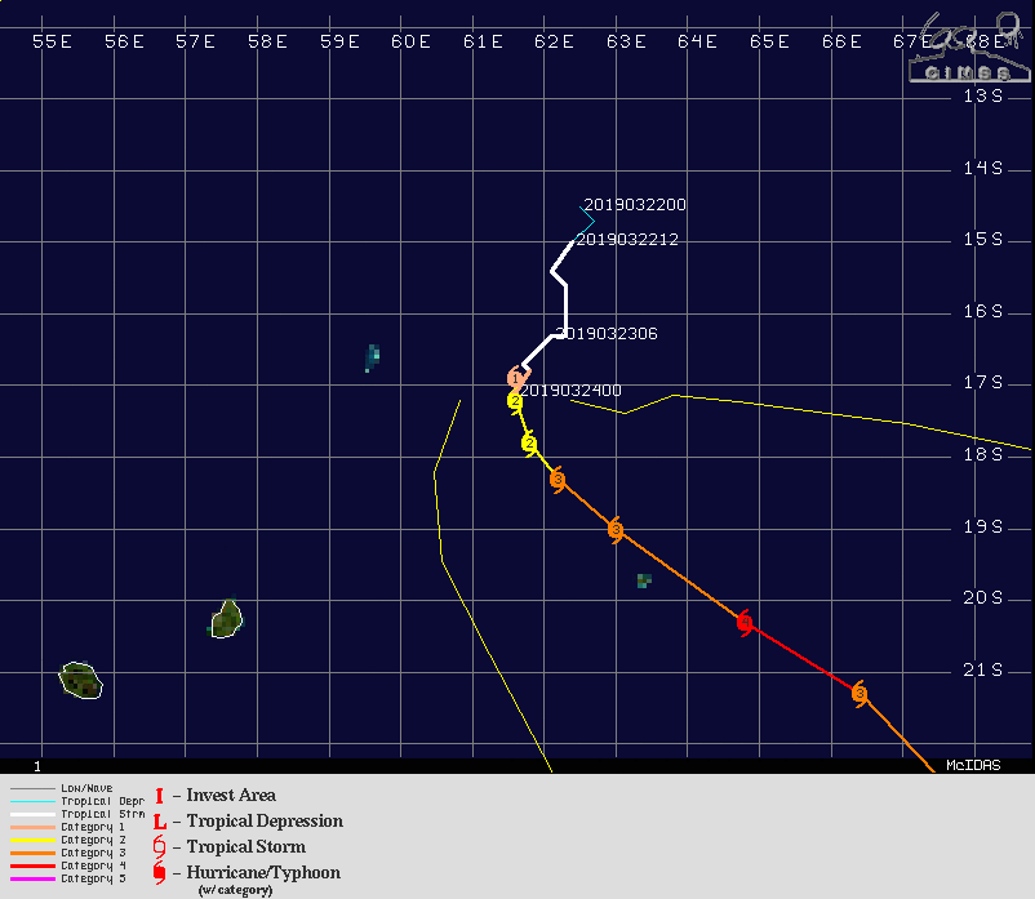The width and height of the screenshot is (1035, 899).
Task: Select the red Category 4 storm marker
Action: 745,622
